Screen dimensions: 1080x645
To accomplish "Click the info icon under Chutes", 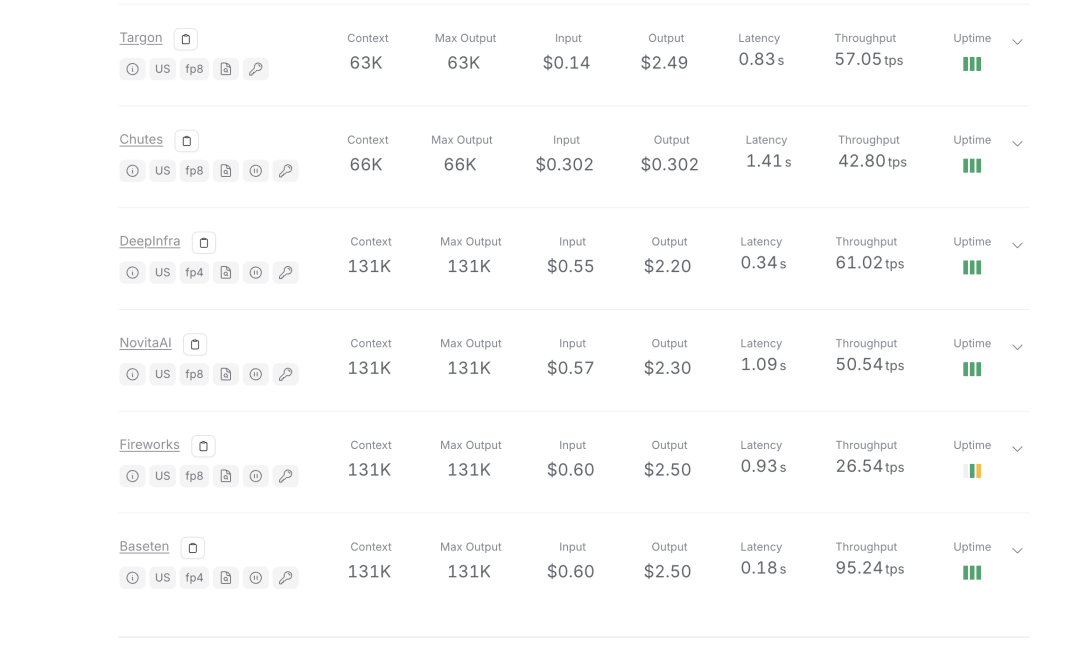I will pos(132,171).
